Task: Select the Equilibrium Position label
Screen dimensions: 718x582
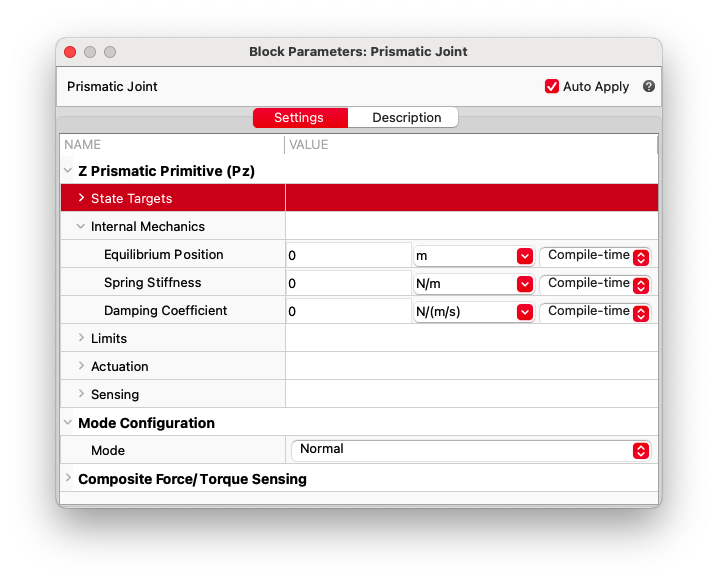Action: pos(163,255)
